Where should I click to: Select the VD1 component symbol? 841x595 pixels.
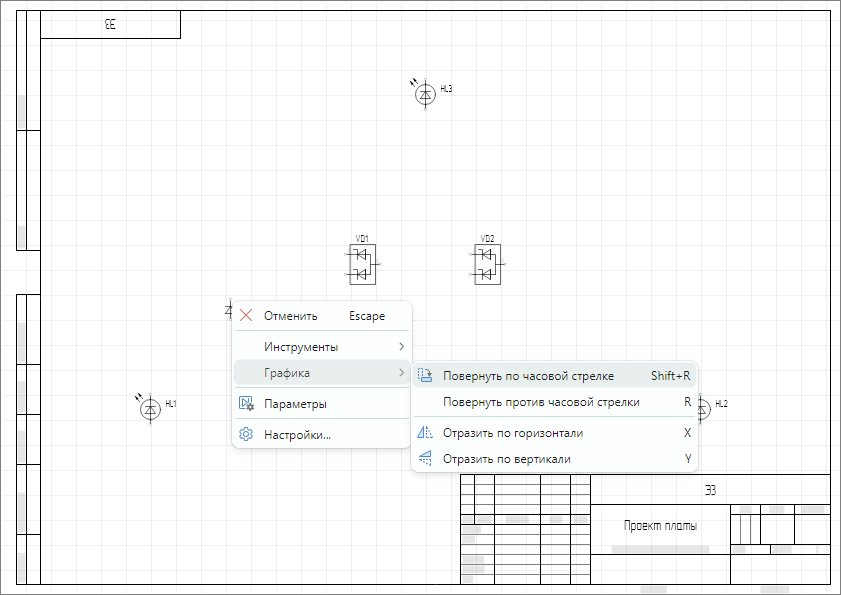(x=362, y=265)
